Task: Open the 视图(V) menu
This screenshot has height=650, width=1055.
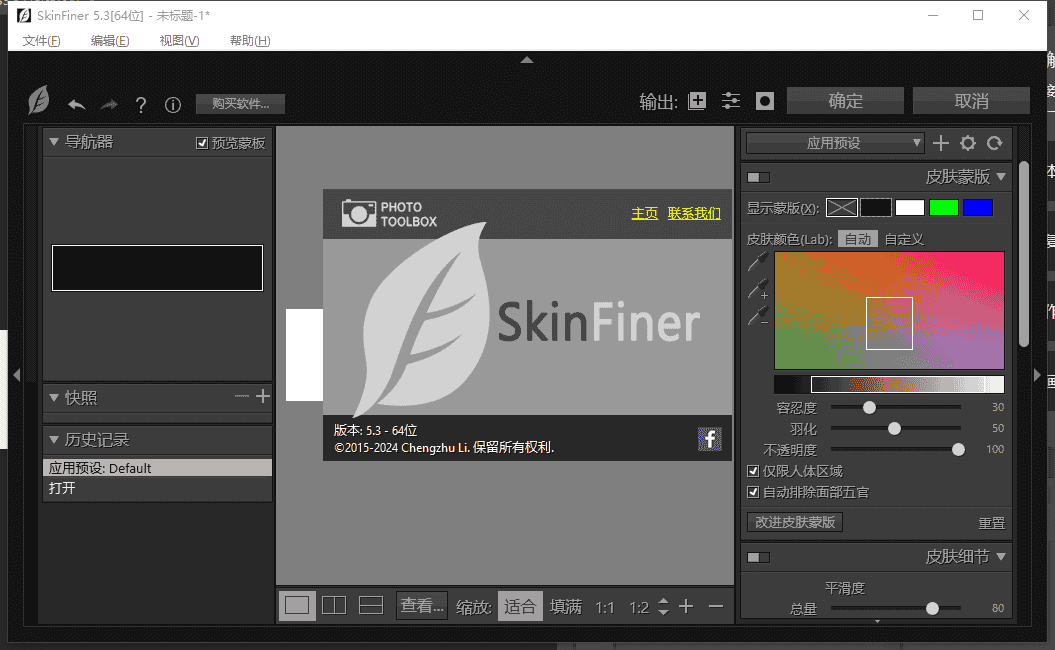Action: tap(179, 41)
